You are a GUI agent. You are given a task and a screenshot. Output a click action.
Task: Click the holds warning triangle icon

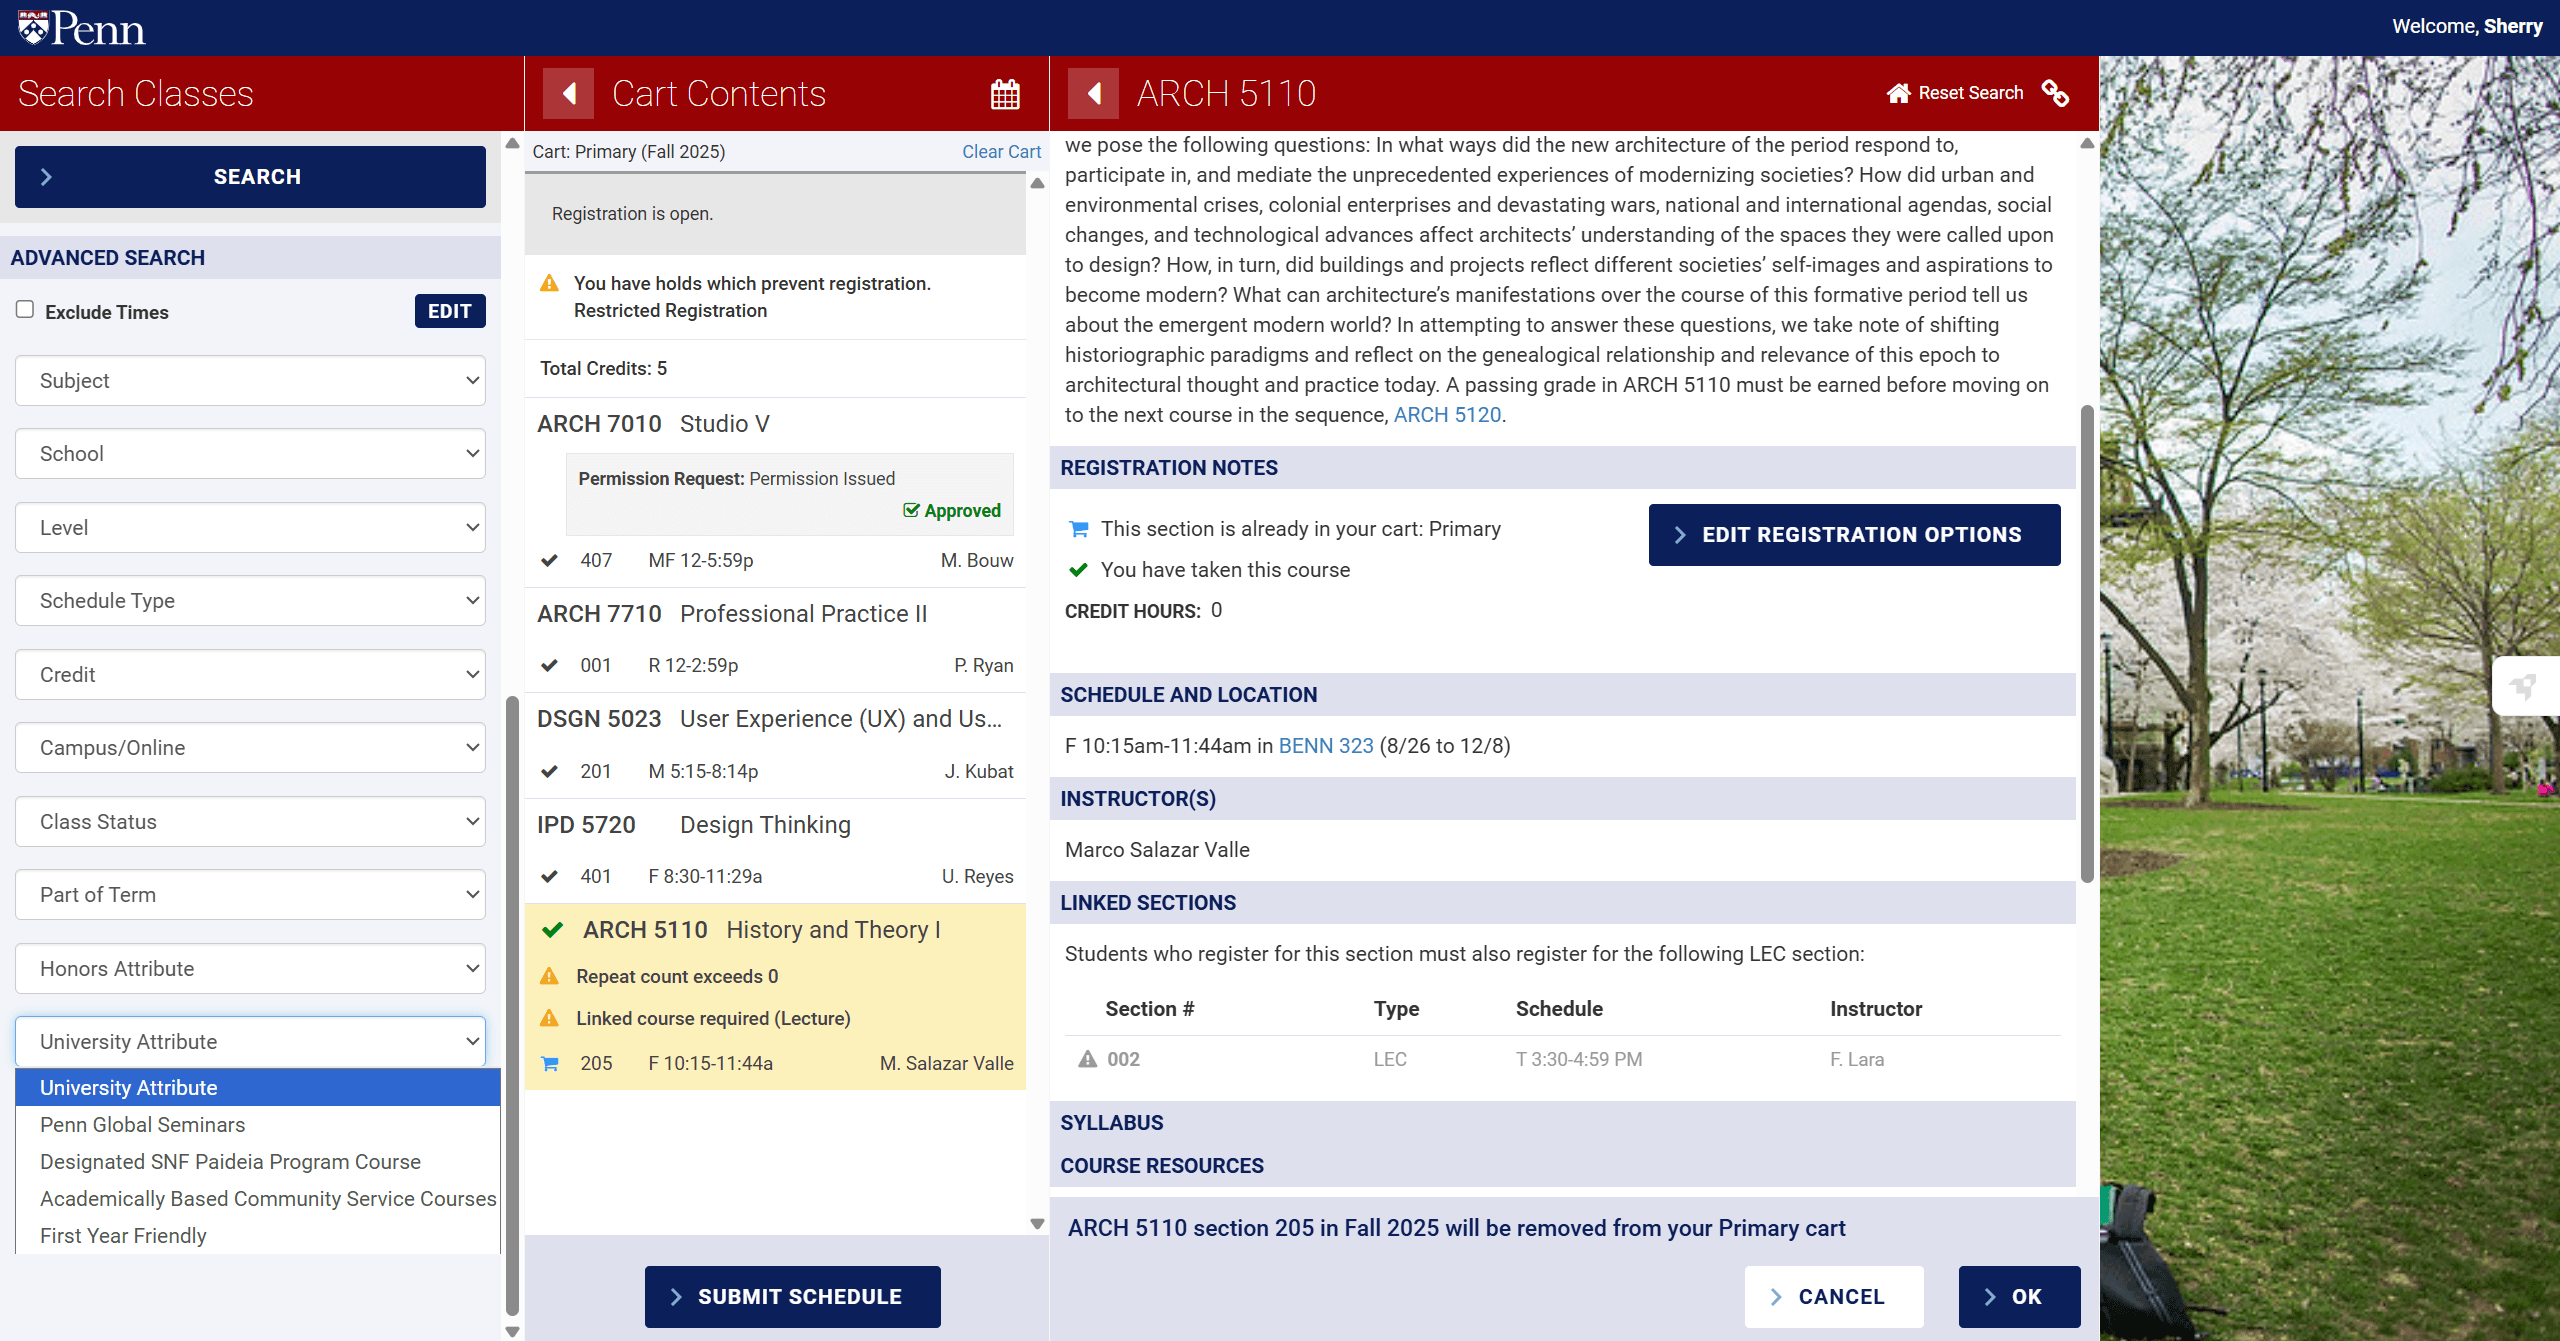(549, 284)
